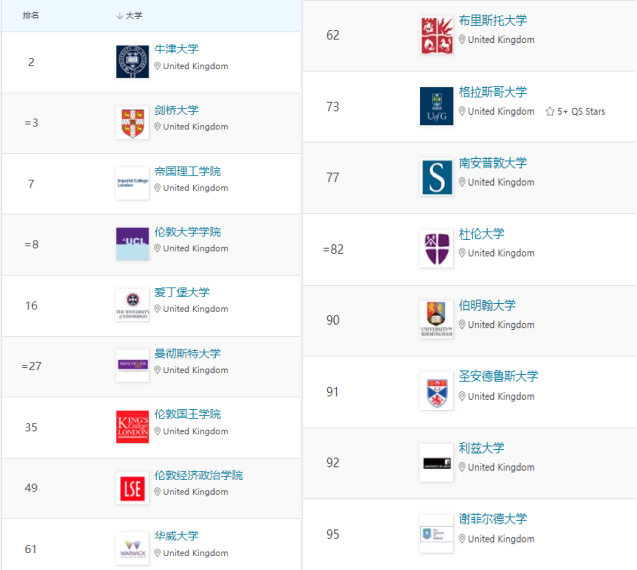This screenshot has height=570, width=637.
Task: Open the 圣安德鲁斯大学 link
Action: [497, 377]
